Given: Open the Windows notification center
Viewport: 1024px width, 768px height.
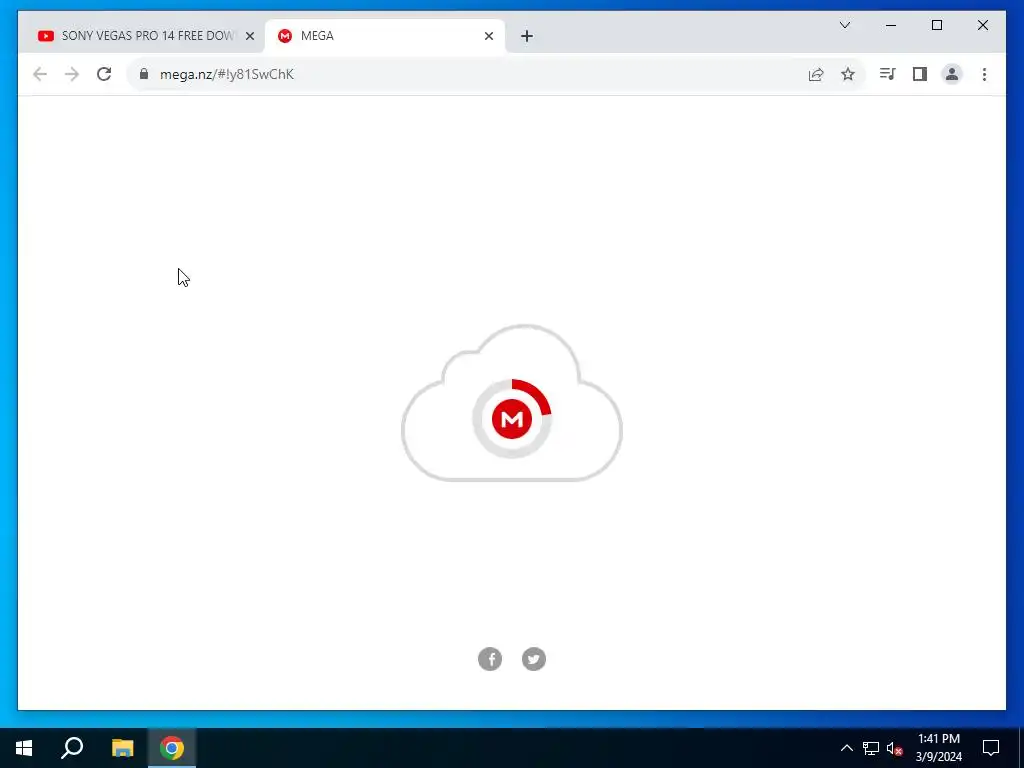Looking at the screenshot, I should pyautogui.click(x=991, y=748).
